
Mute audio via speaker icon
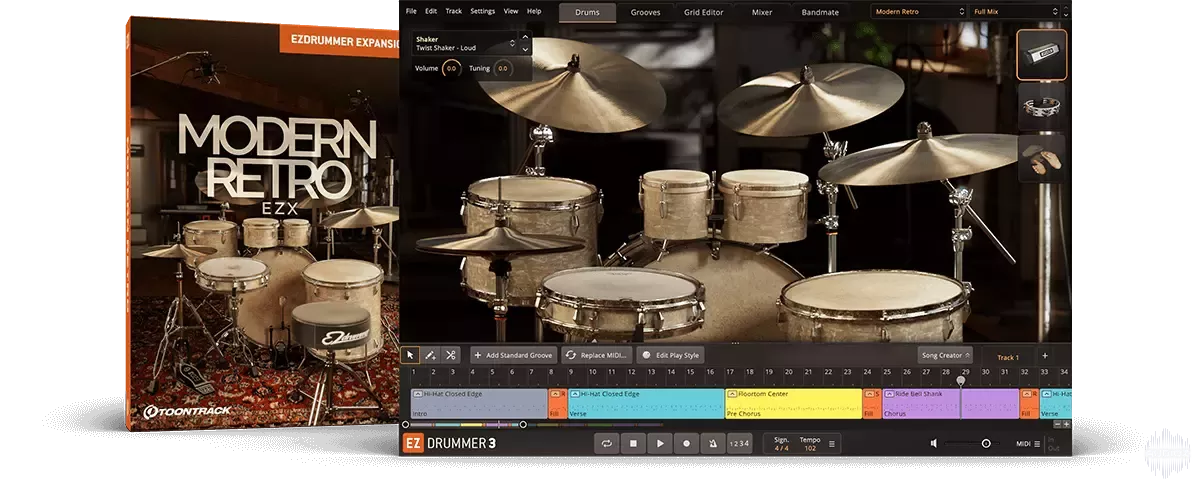(934, 443)
